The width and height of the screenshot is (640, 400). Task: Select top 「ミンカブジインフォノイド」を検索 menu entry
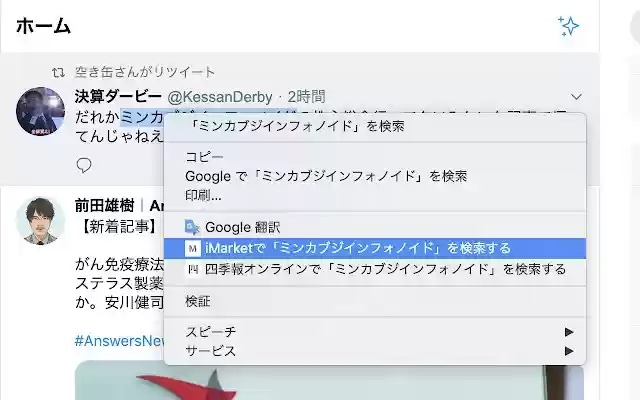(x=375, y=127)
